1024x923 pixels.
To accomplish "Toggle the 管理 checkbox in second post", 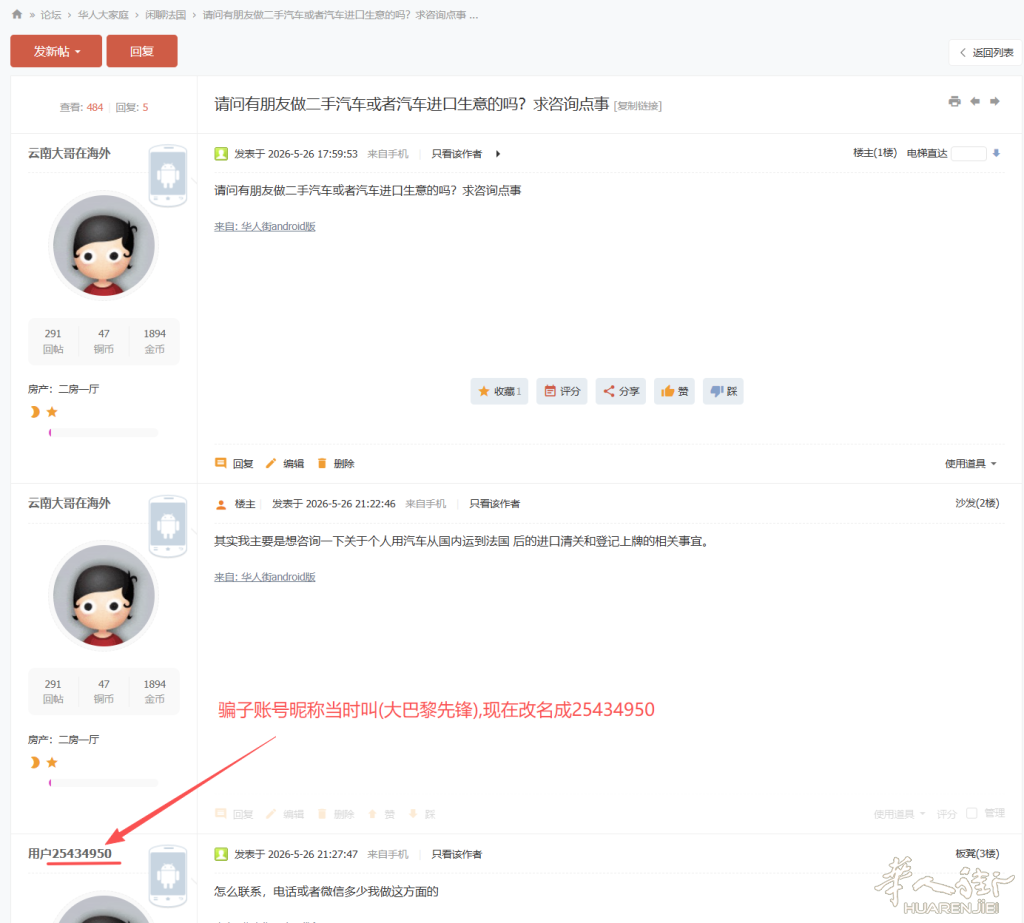I will click(972, 813).
